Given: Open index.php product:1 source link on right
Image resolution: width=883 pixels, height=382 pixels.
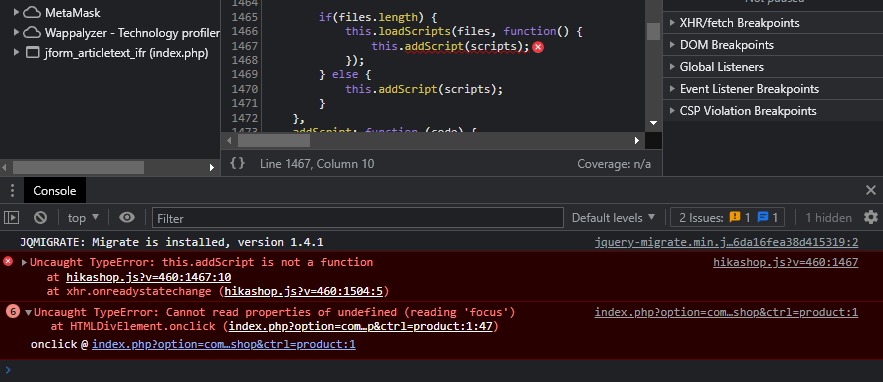Looking at the screenshot, I should [x=726, y=312].
